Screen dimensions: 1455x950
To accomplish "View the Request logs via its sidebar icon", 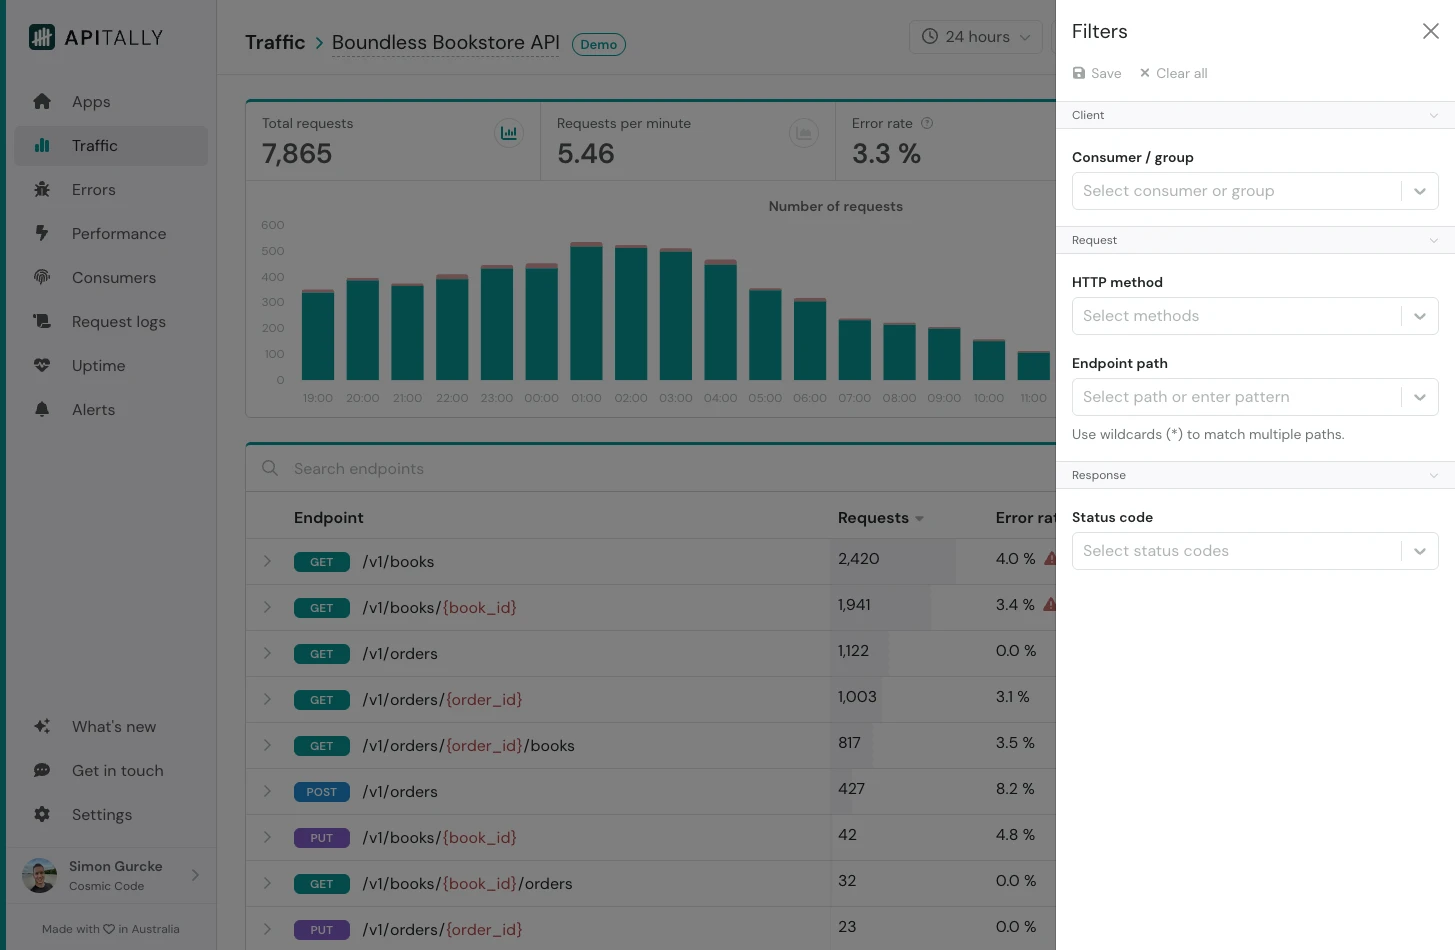I will (41, 321).
